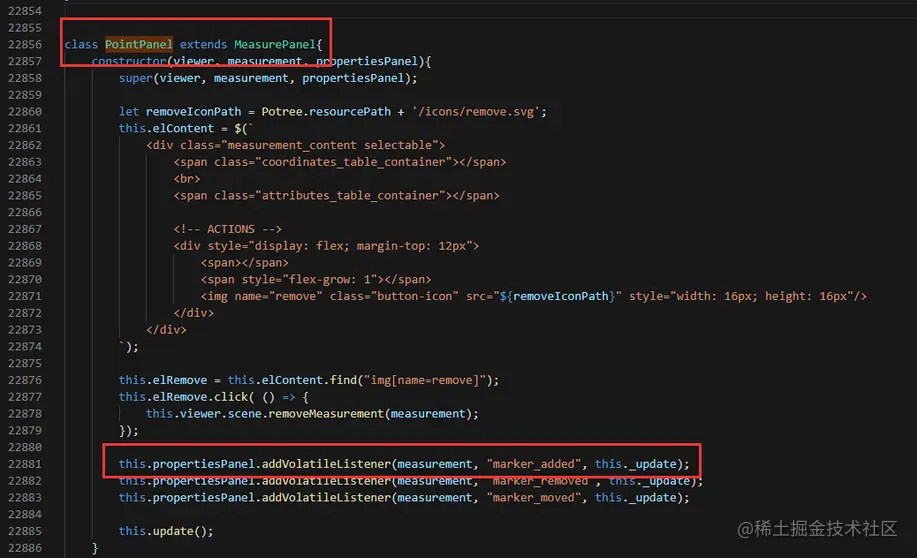Click line number 22856 in the gutter

coord(25,44)
